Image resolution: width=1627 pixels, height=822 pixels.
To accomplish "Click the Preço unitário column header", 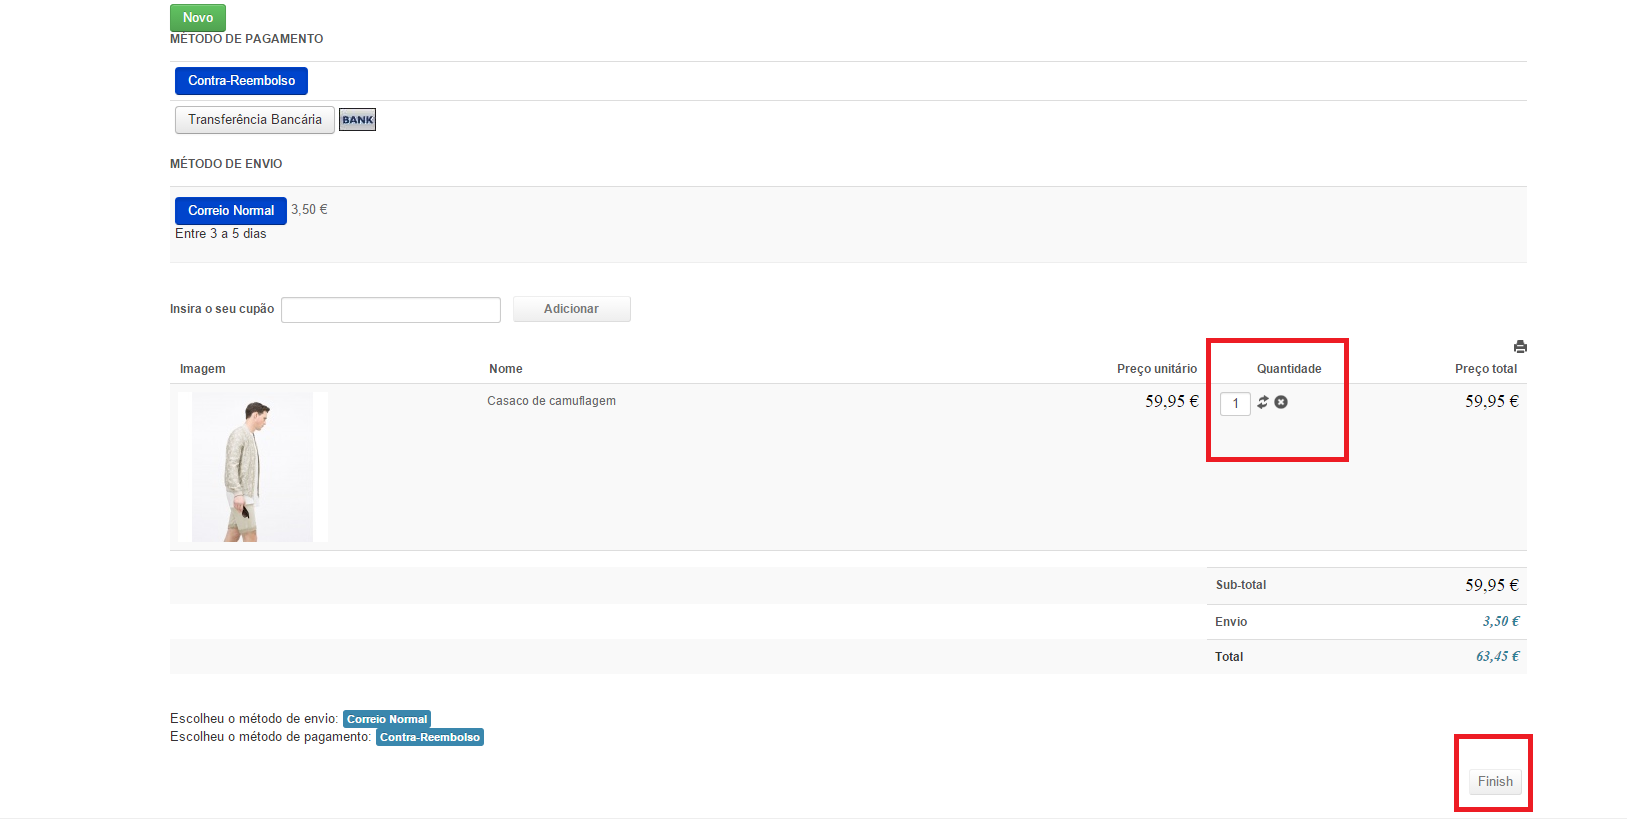I will pos(1157,369).
